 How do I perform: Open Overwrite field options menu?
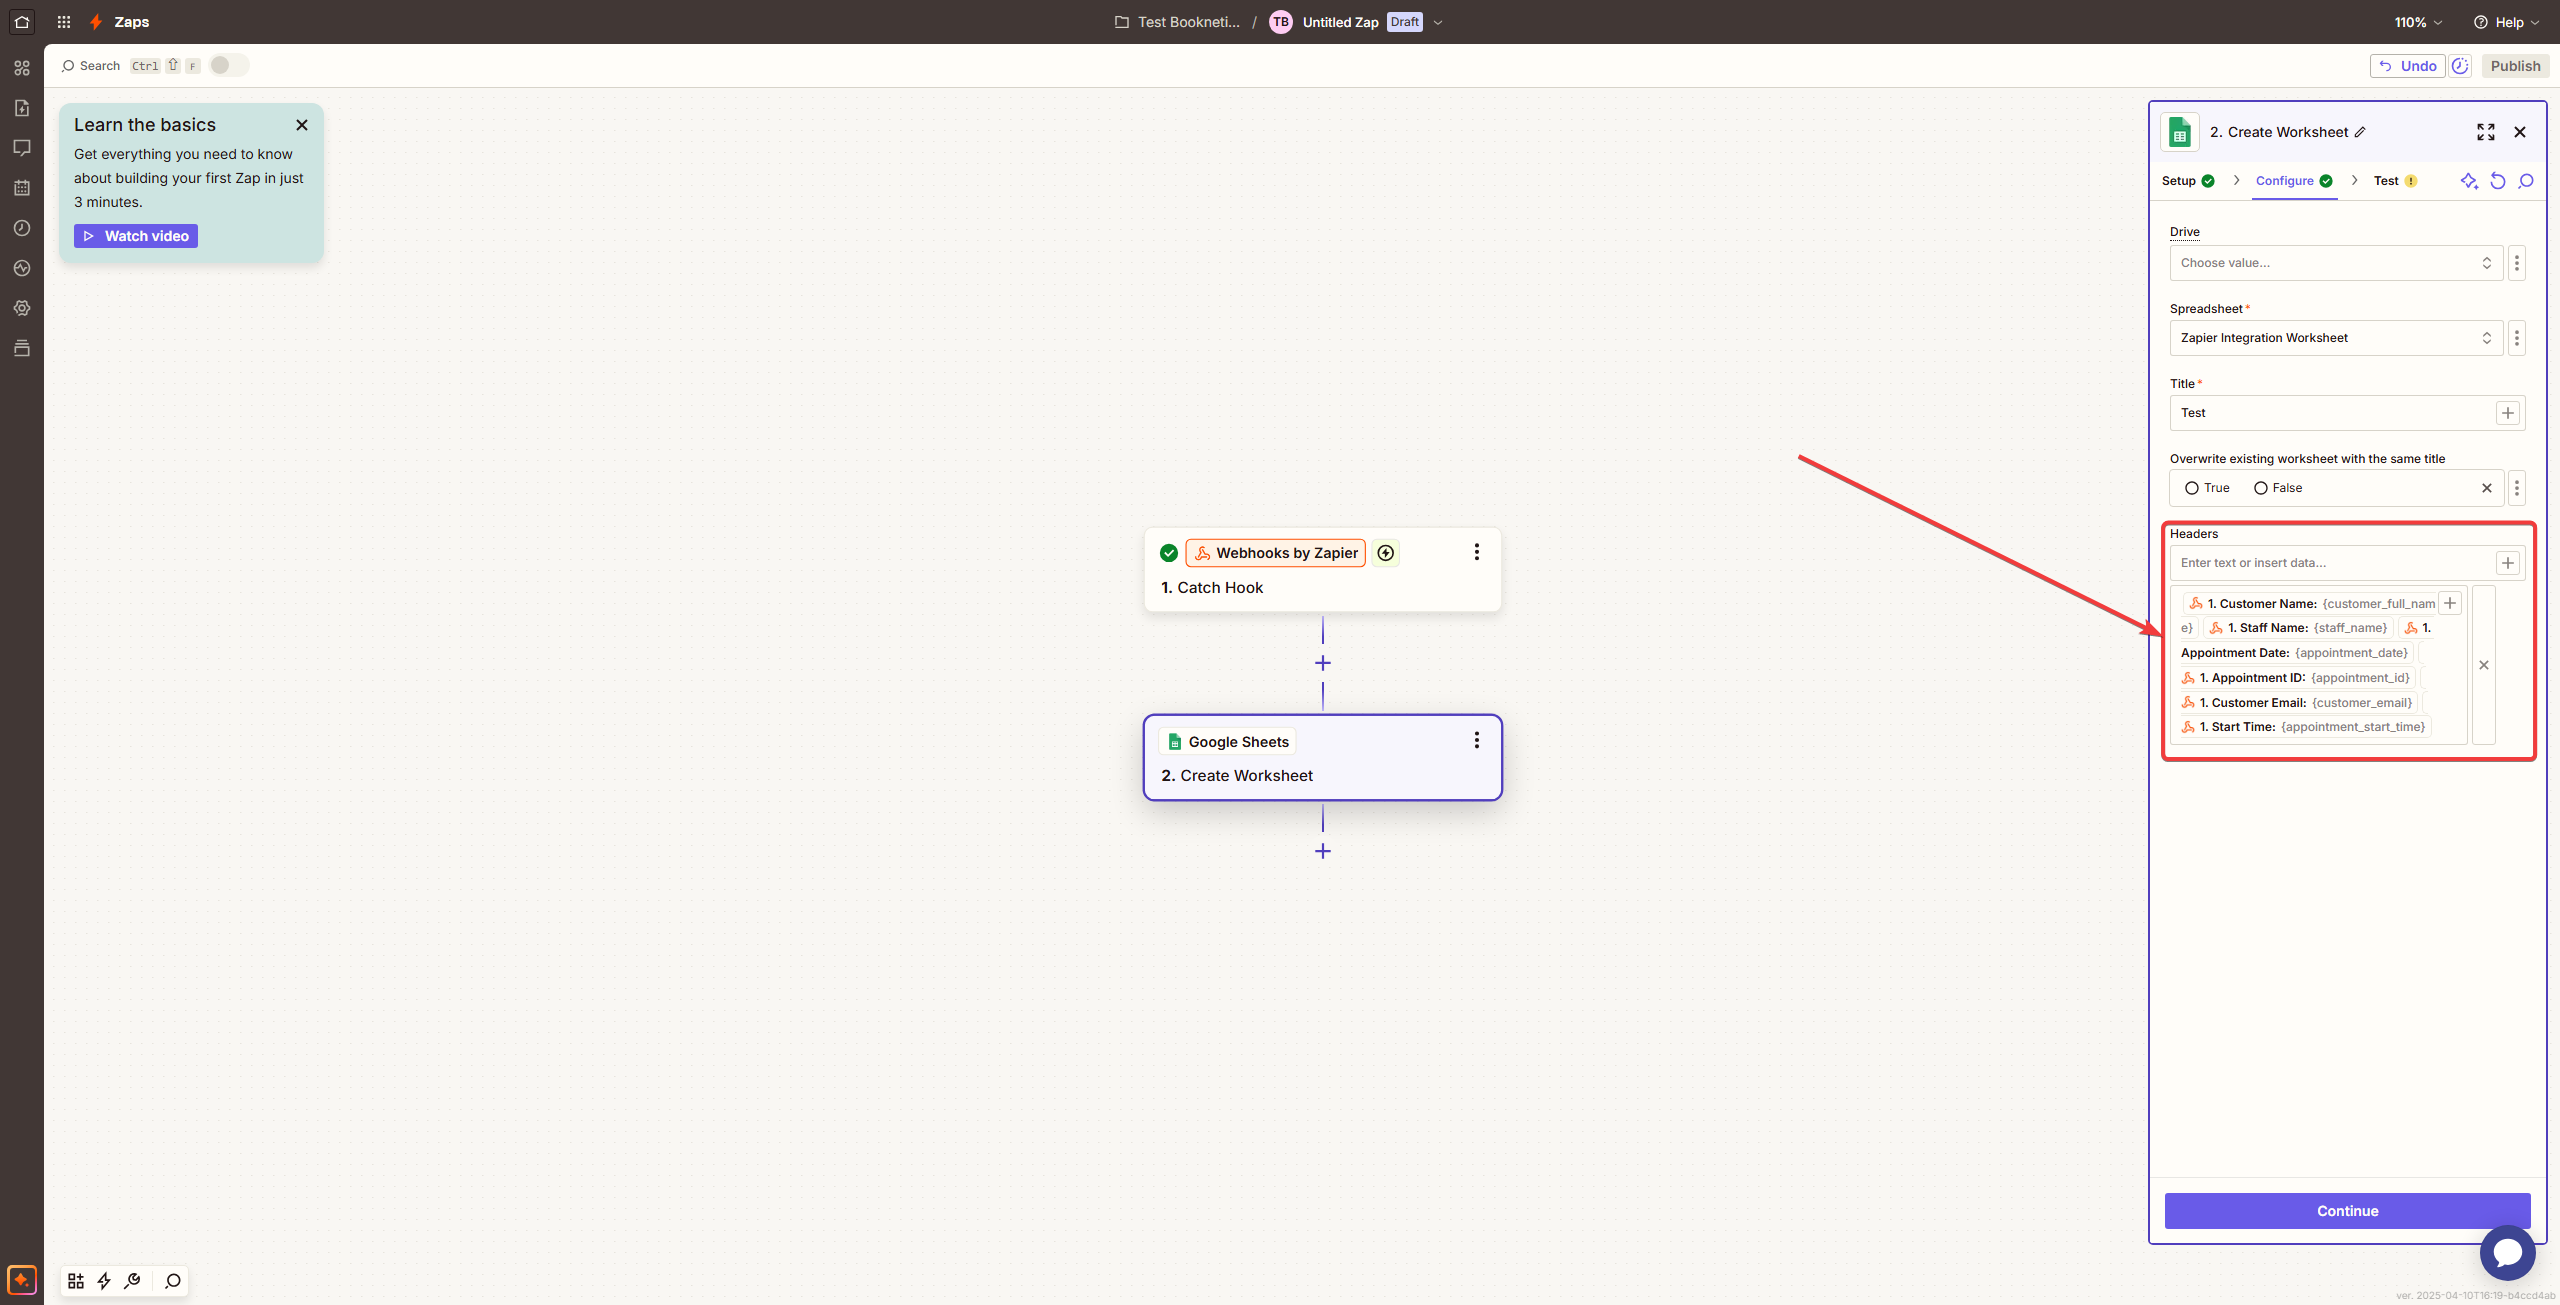(x=2517, y=488)
